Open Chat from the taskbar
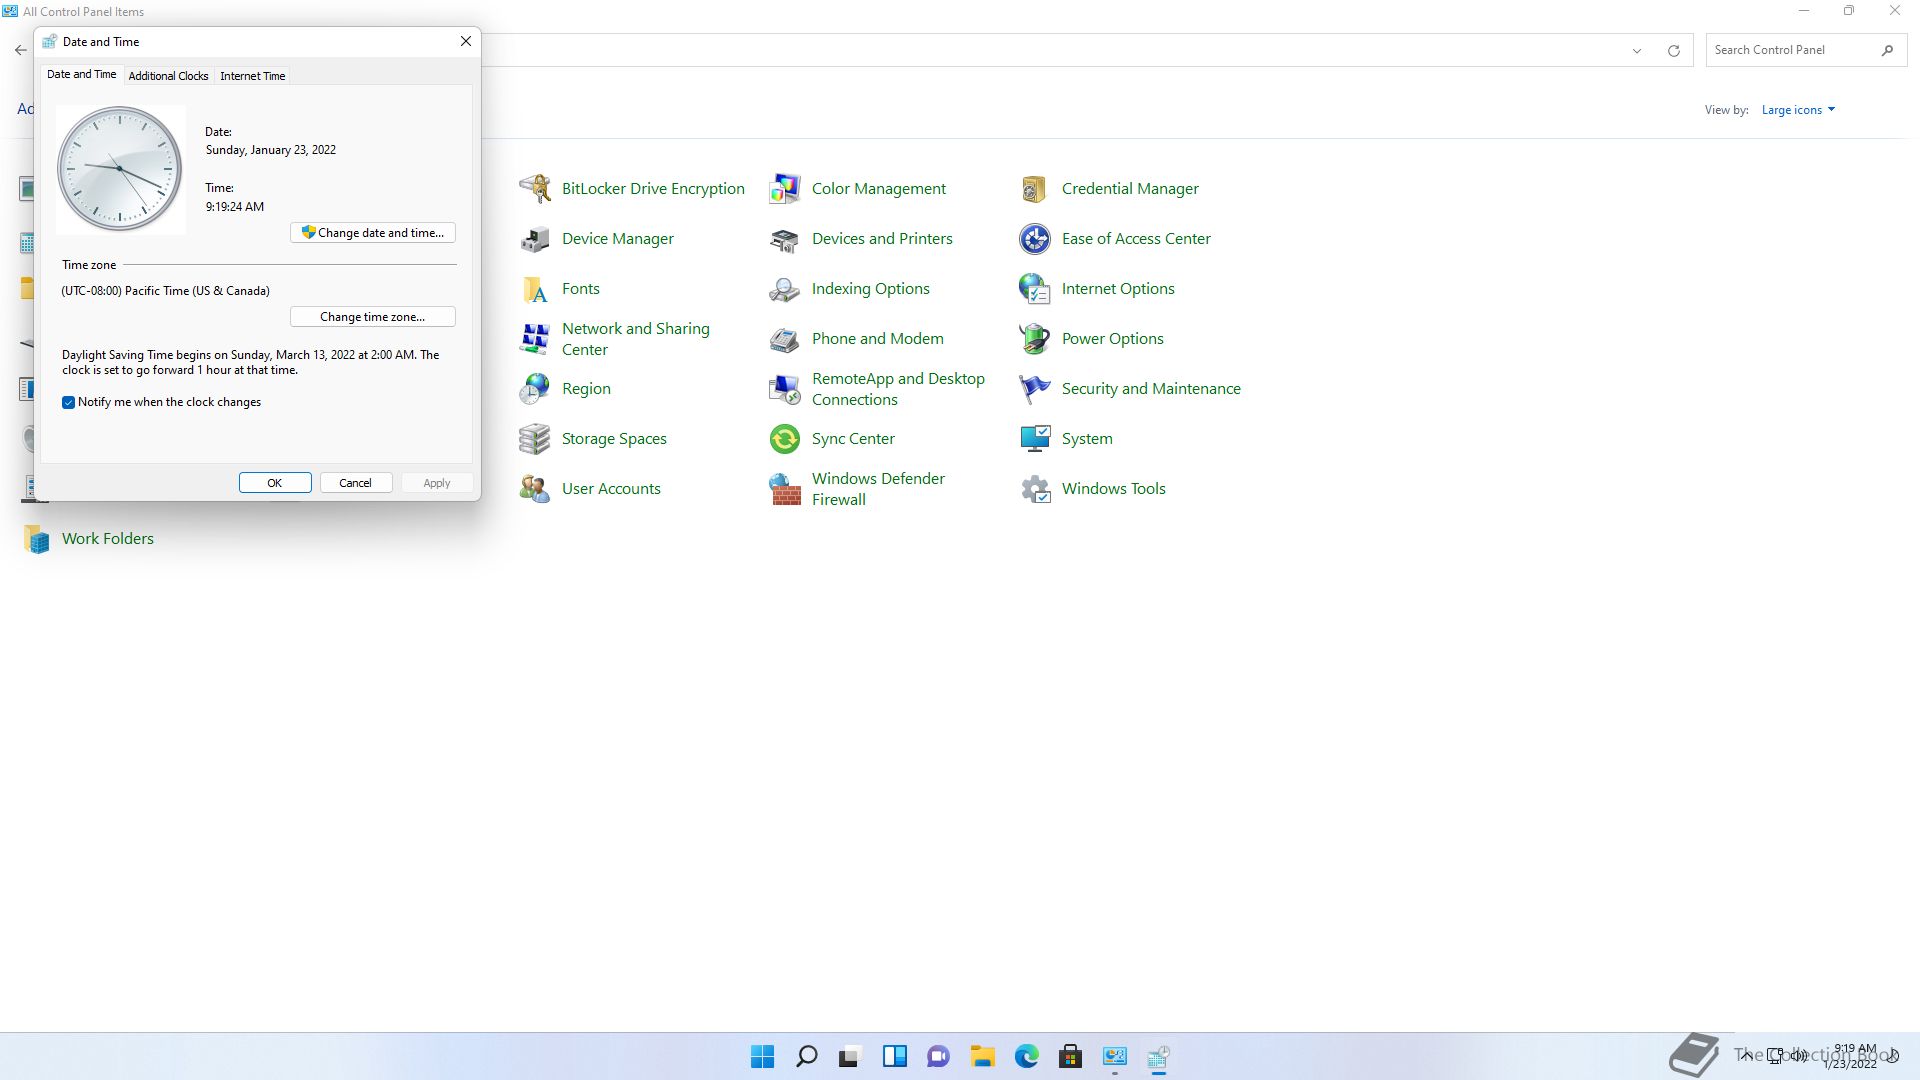 pyautogui.click(x=938, y=1056)
